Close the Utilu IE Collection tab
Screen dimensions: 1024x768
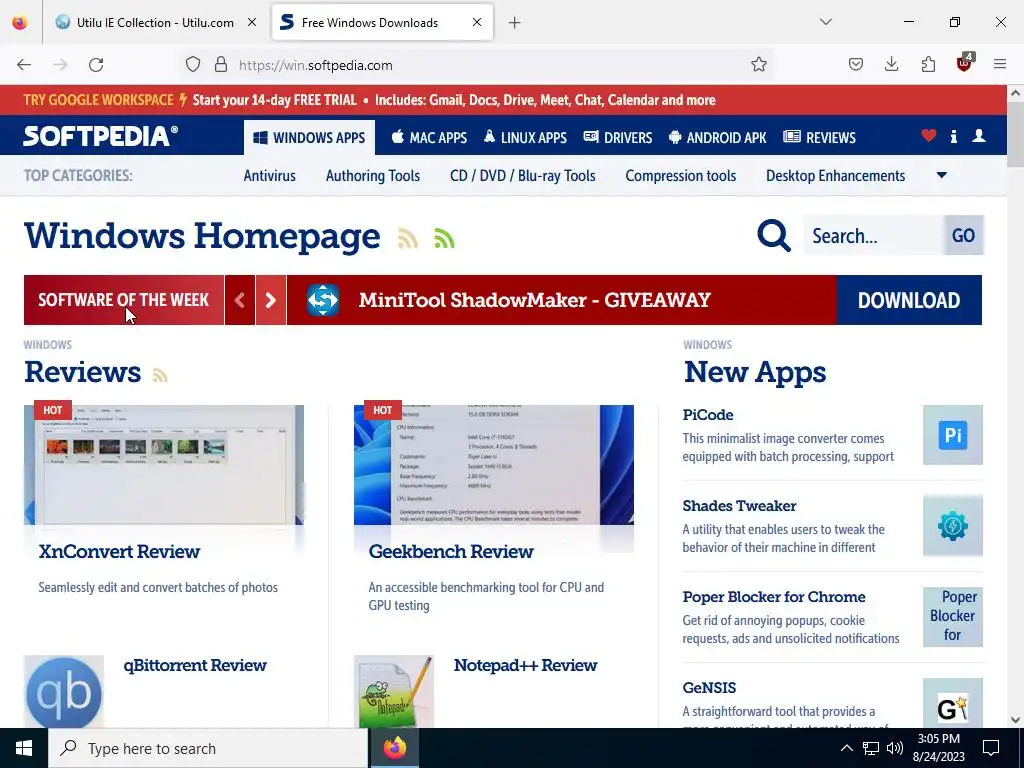click(251, 22)
